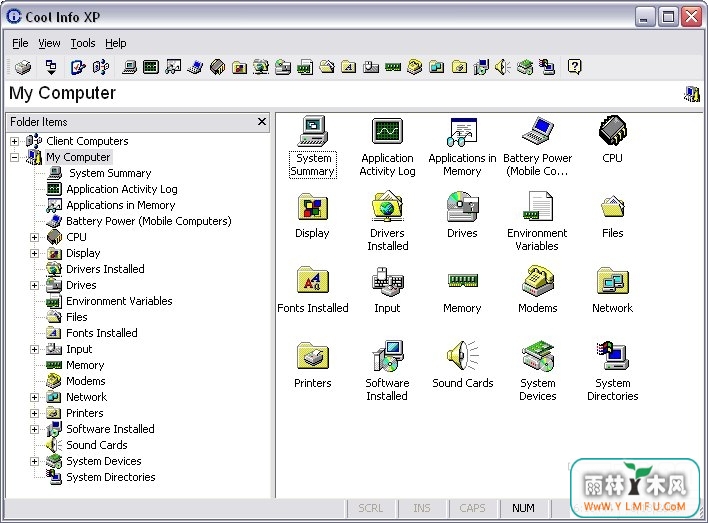The width and height of the screenshot is (708, 523).
Task: Click the tree view dropdown toolbar icon
Action: pyautogui.click(x=51, y=67)
